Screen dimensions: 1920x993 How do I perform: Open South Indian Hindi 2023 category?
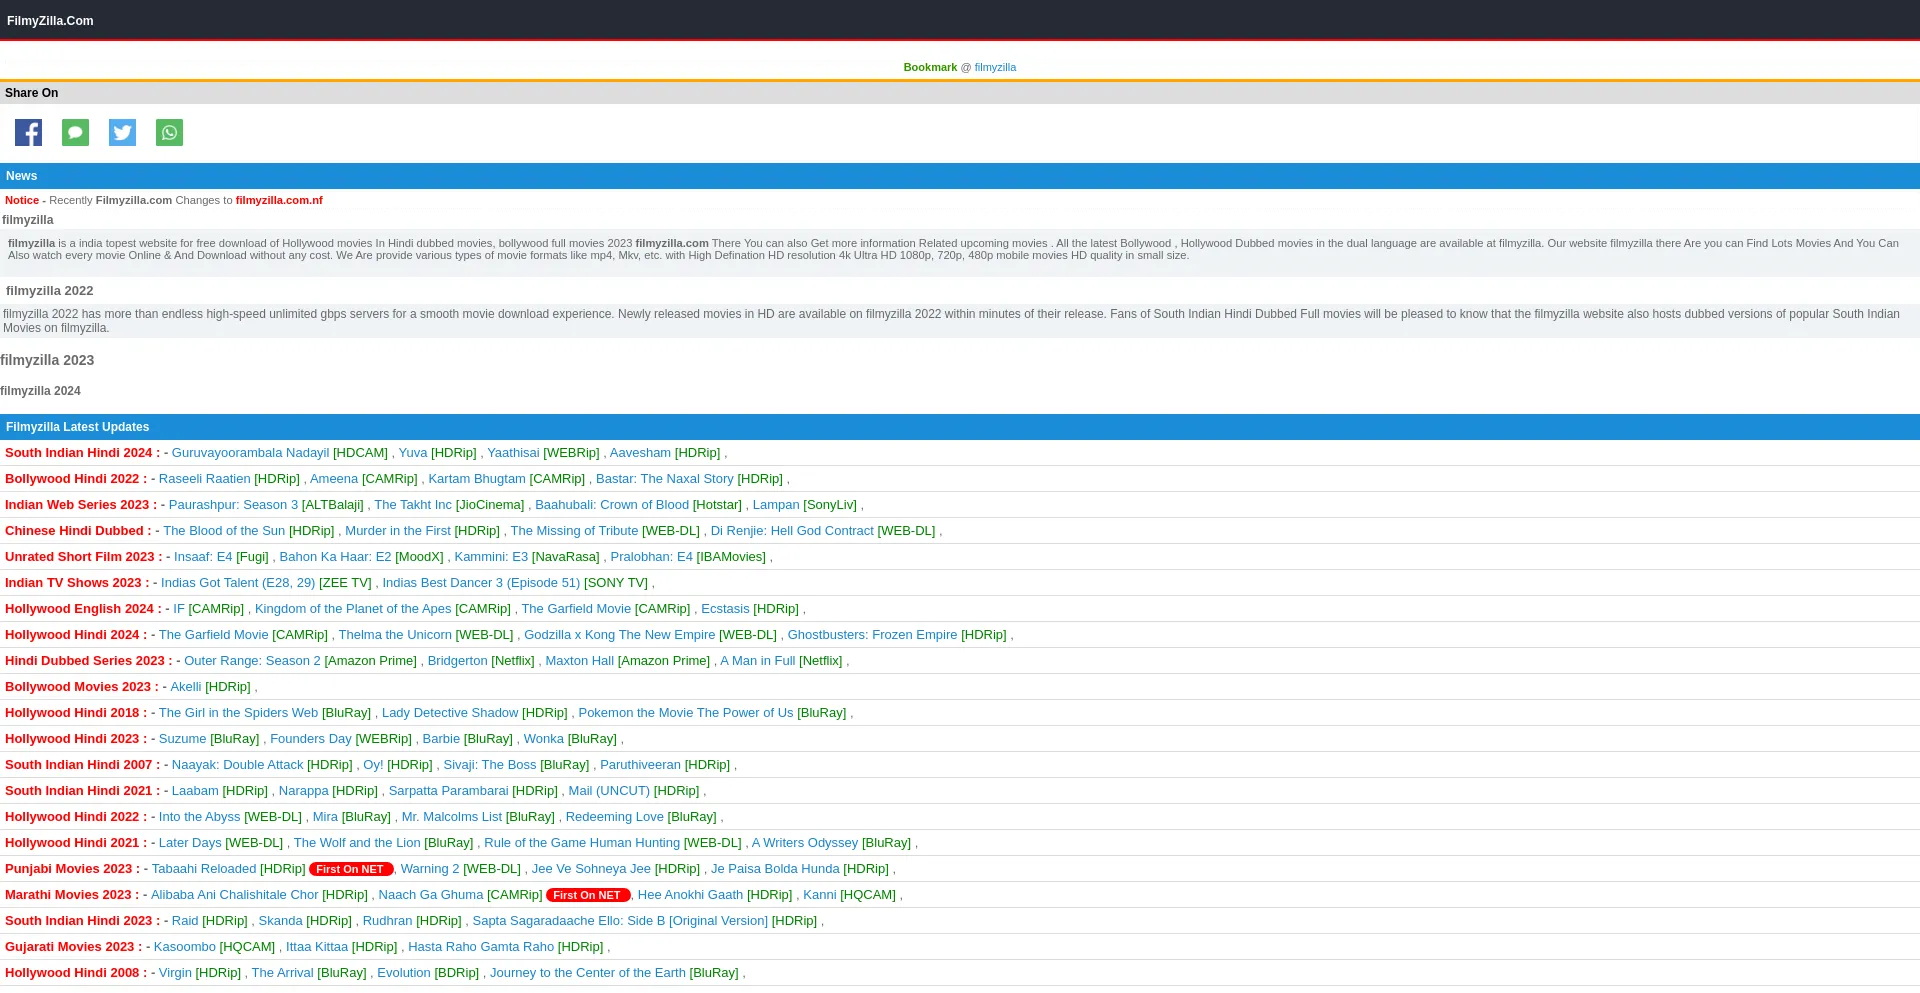pos(79,921)
